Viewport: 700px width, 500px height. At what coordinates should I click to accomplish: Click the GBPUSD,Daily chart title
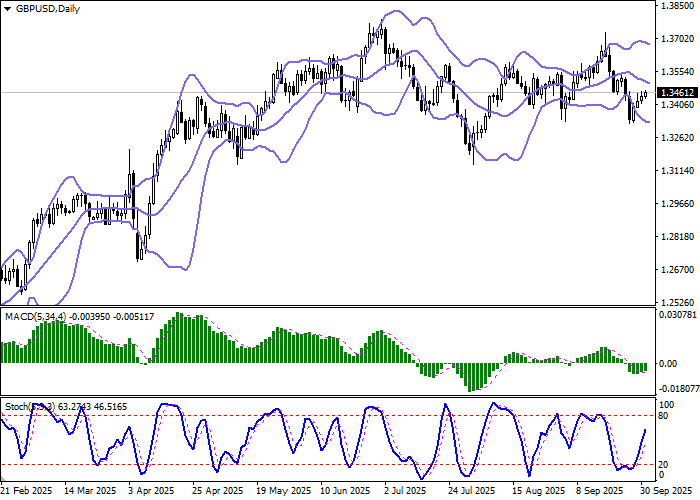click(x=44, y=8)
